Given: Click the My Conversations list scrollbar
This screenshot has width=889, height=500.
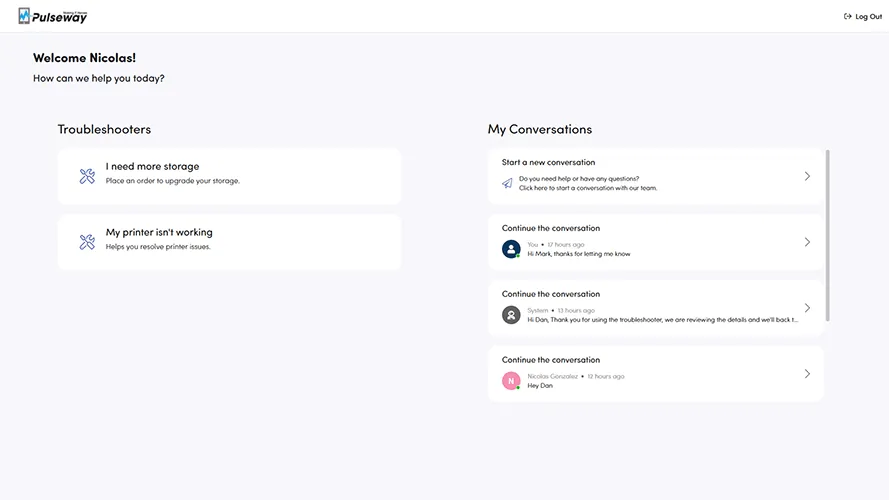Looking at the screenshot, I should click(828, 235).
